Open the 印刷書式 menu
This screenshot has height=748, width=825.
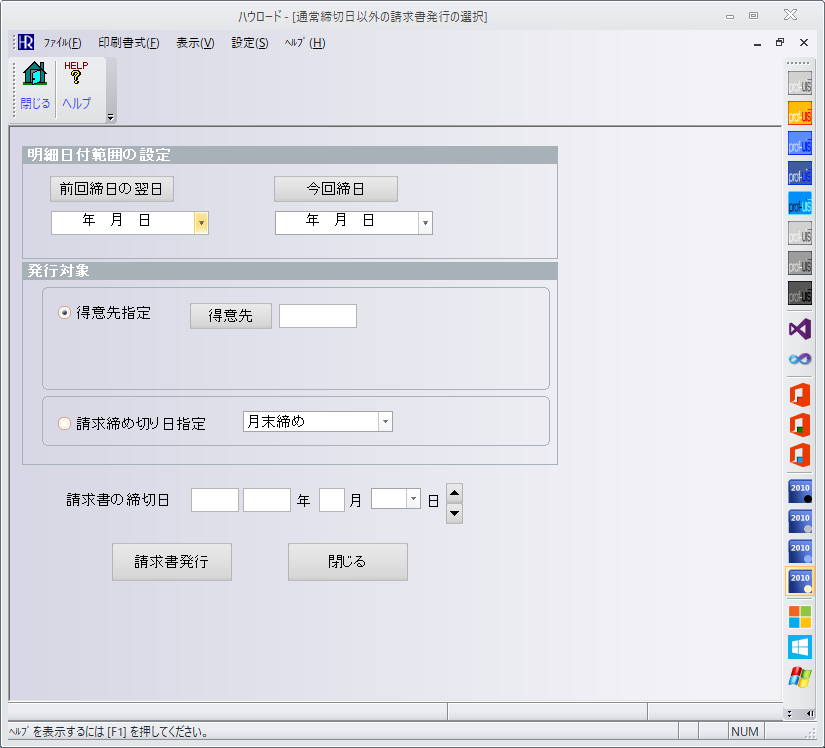coord(128,43)
